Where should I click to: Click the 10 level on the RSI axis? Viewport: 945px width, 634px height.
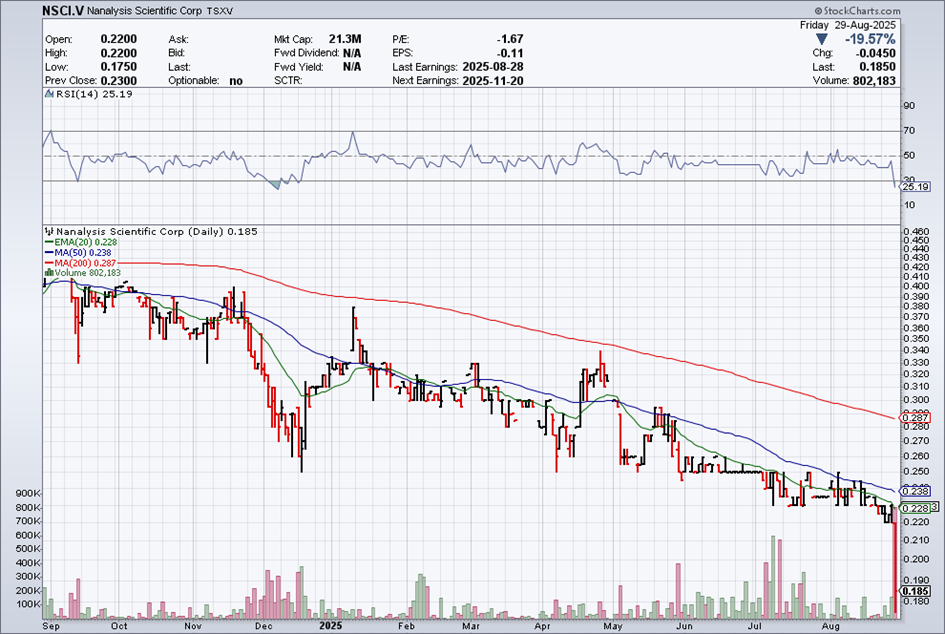coord(909,205)
